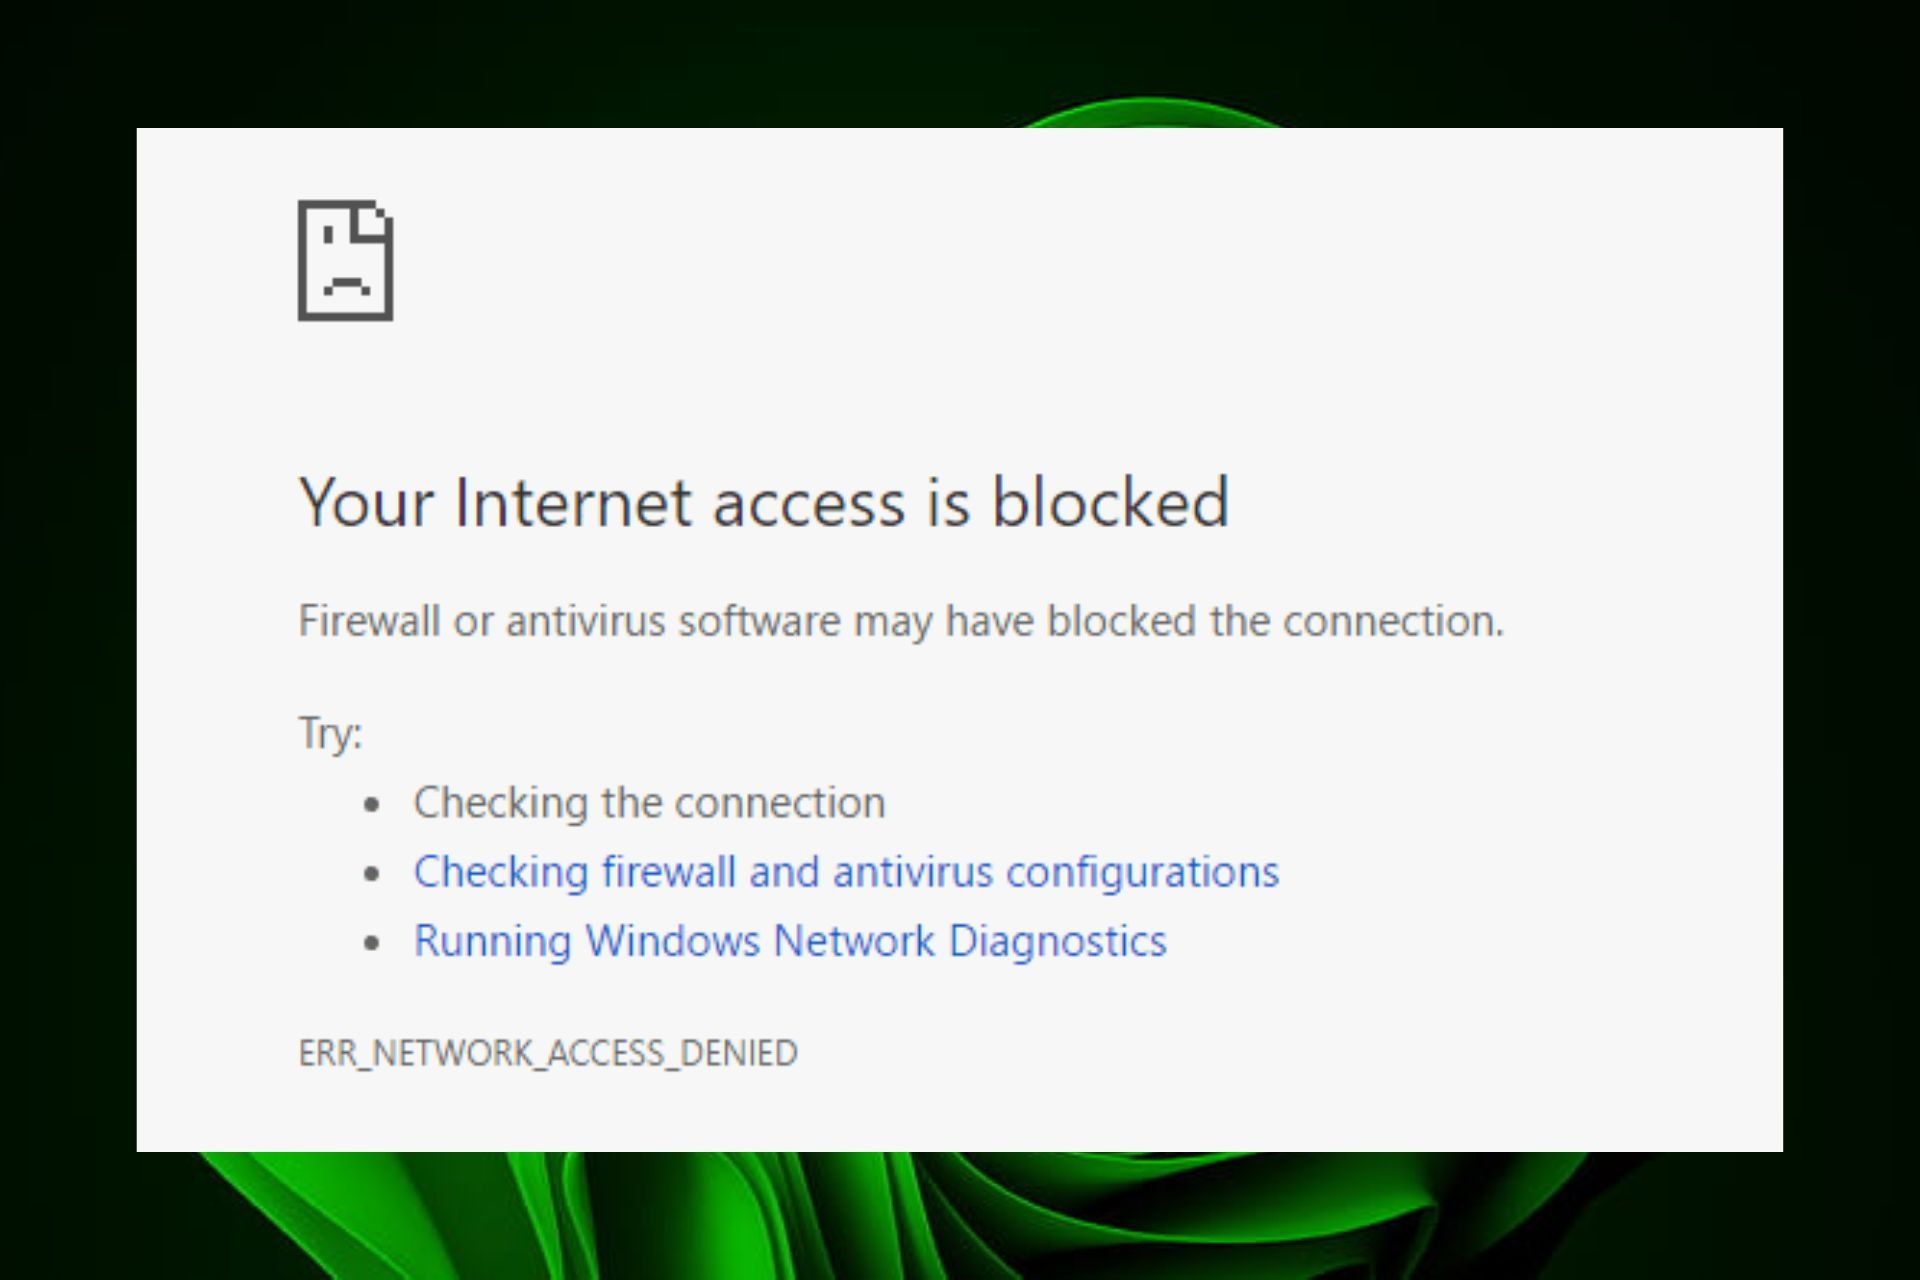Click the word 'connection.' ending the description
The width and height of the screenshot is (1920, 1280).
point(1393,621)
